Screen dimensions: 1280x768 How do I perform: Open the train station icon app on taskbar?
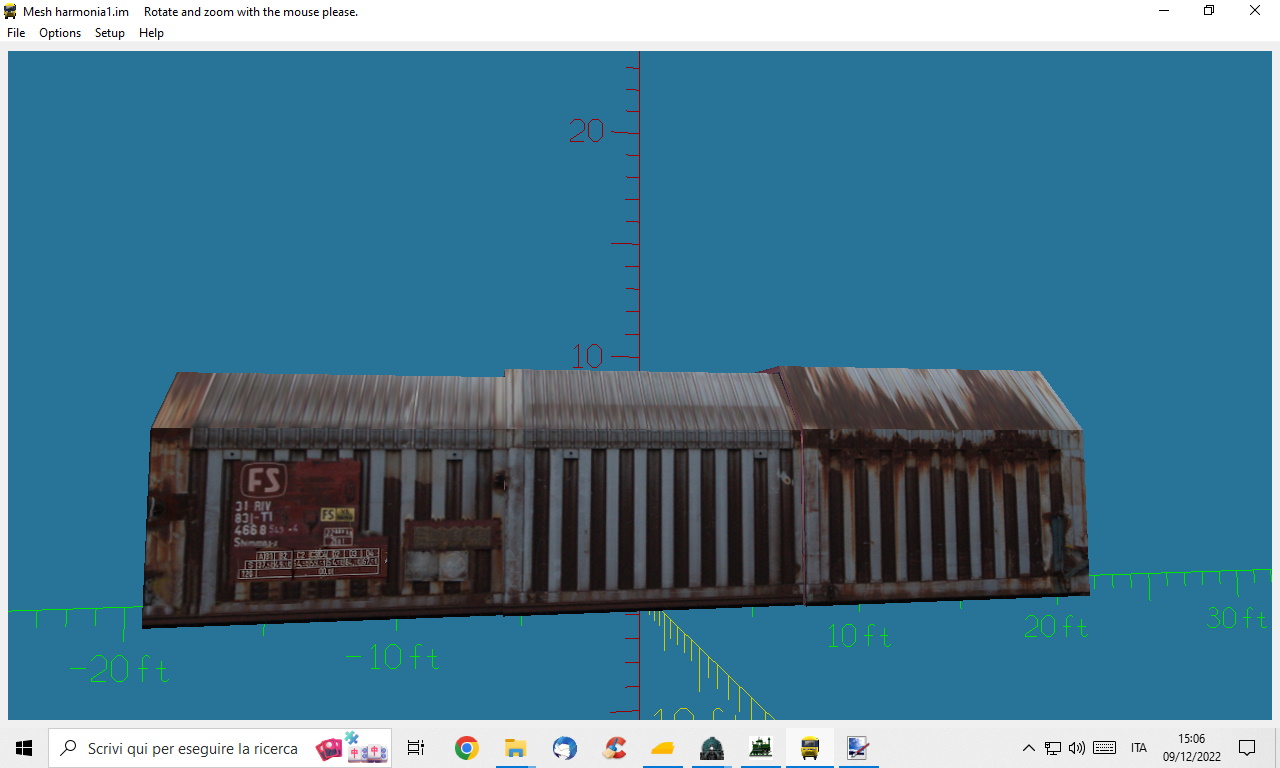coord(712,748)
